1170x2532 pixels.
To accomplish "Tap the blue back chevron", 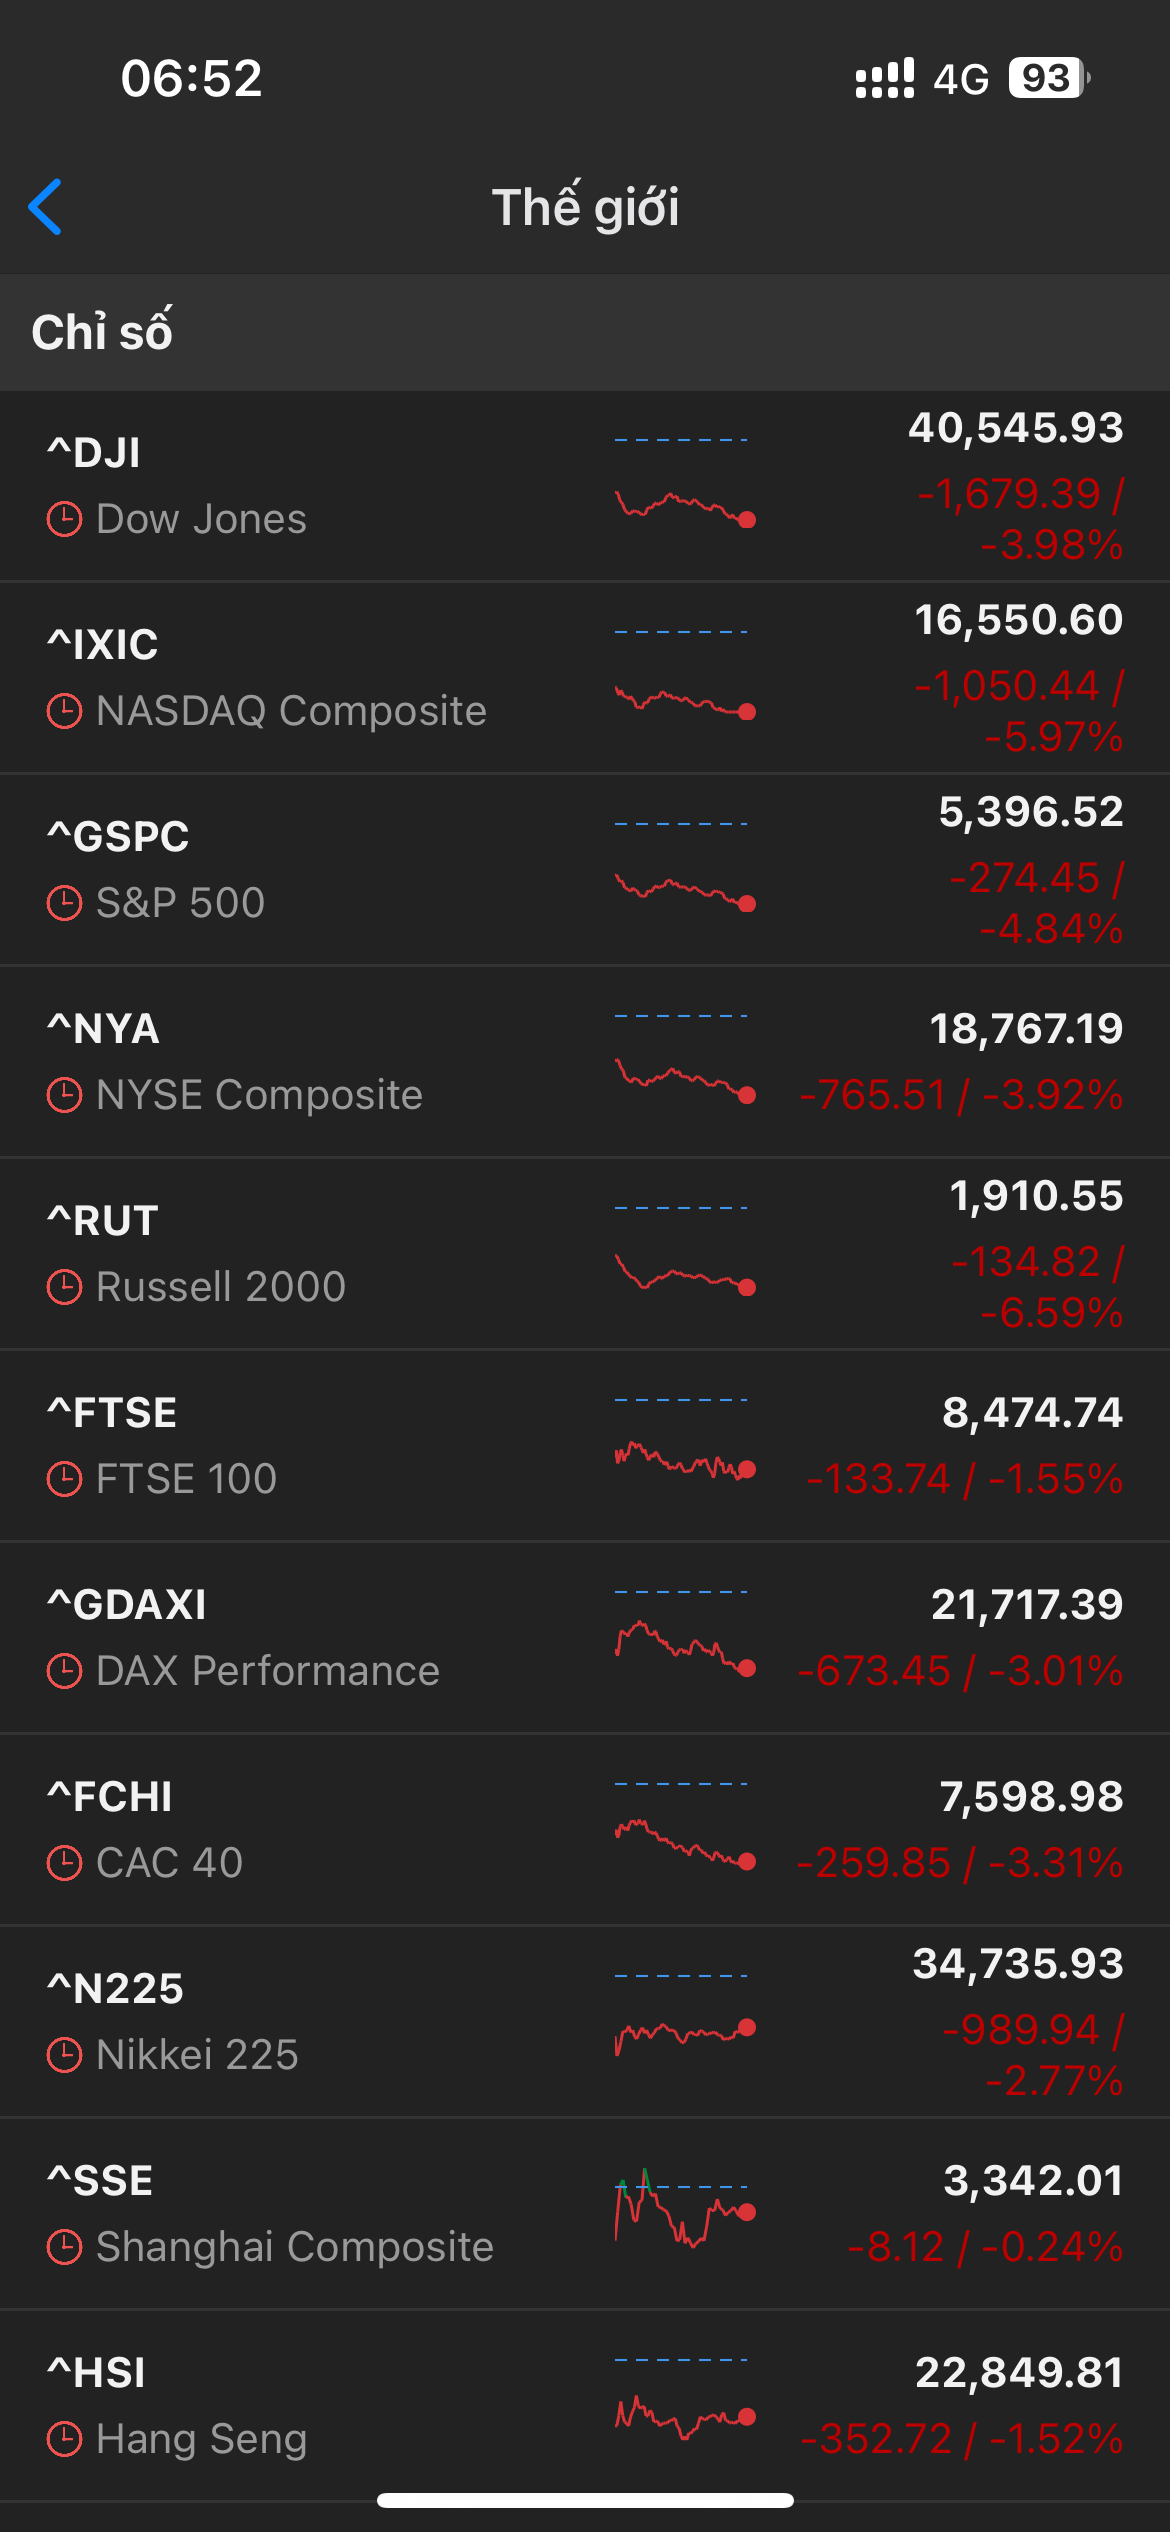I will coord(46,207).
